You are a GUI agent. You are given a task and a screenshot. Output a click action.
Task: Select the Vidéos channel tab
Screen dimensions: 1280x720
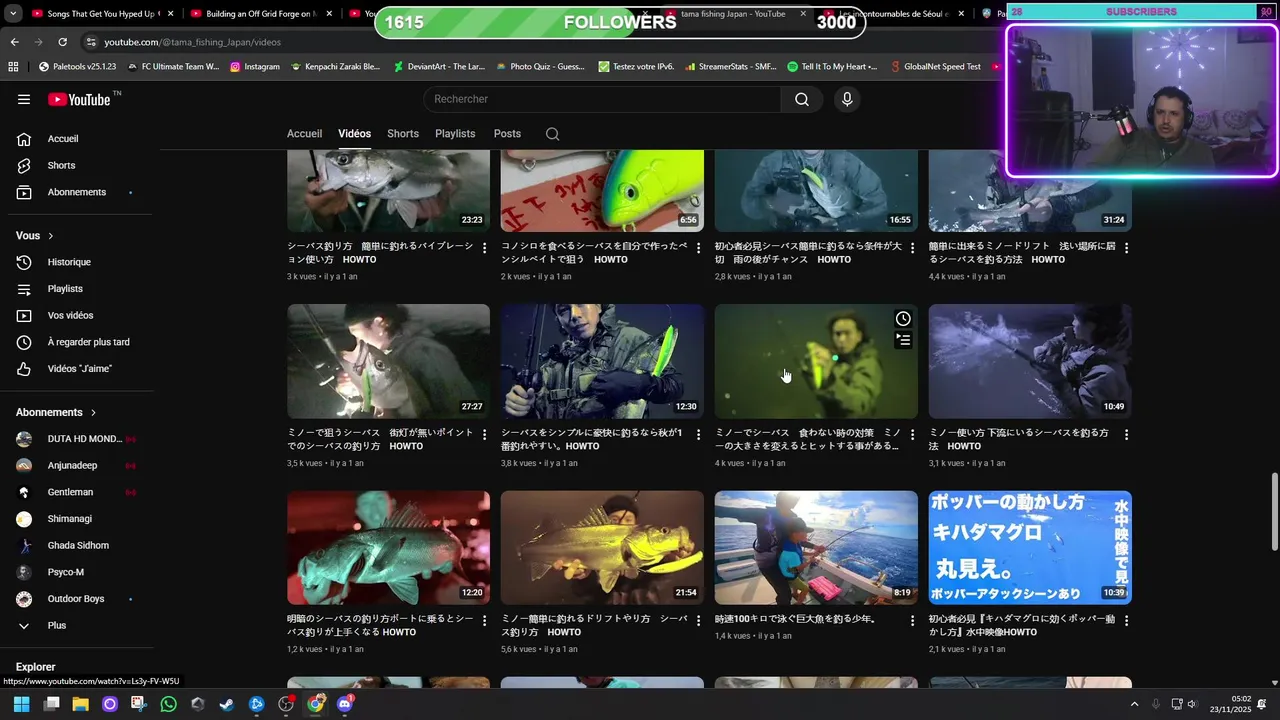[x=354, y=134]
